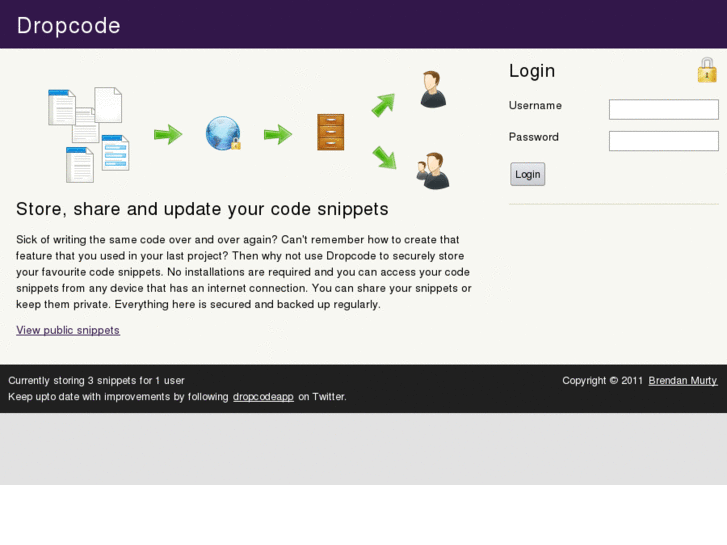Click the 'Username' label
This screenshot has width=727, height=545.
coord(535,105)
